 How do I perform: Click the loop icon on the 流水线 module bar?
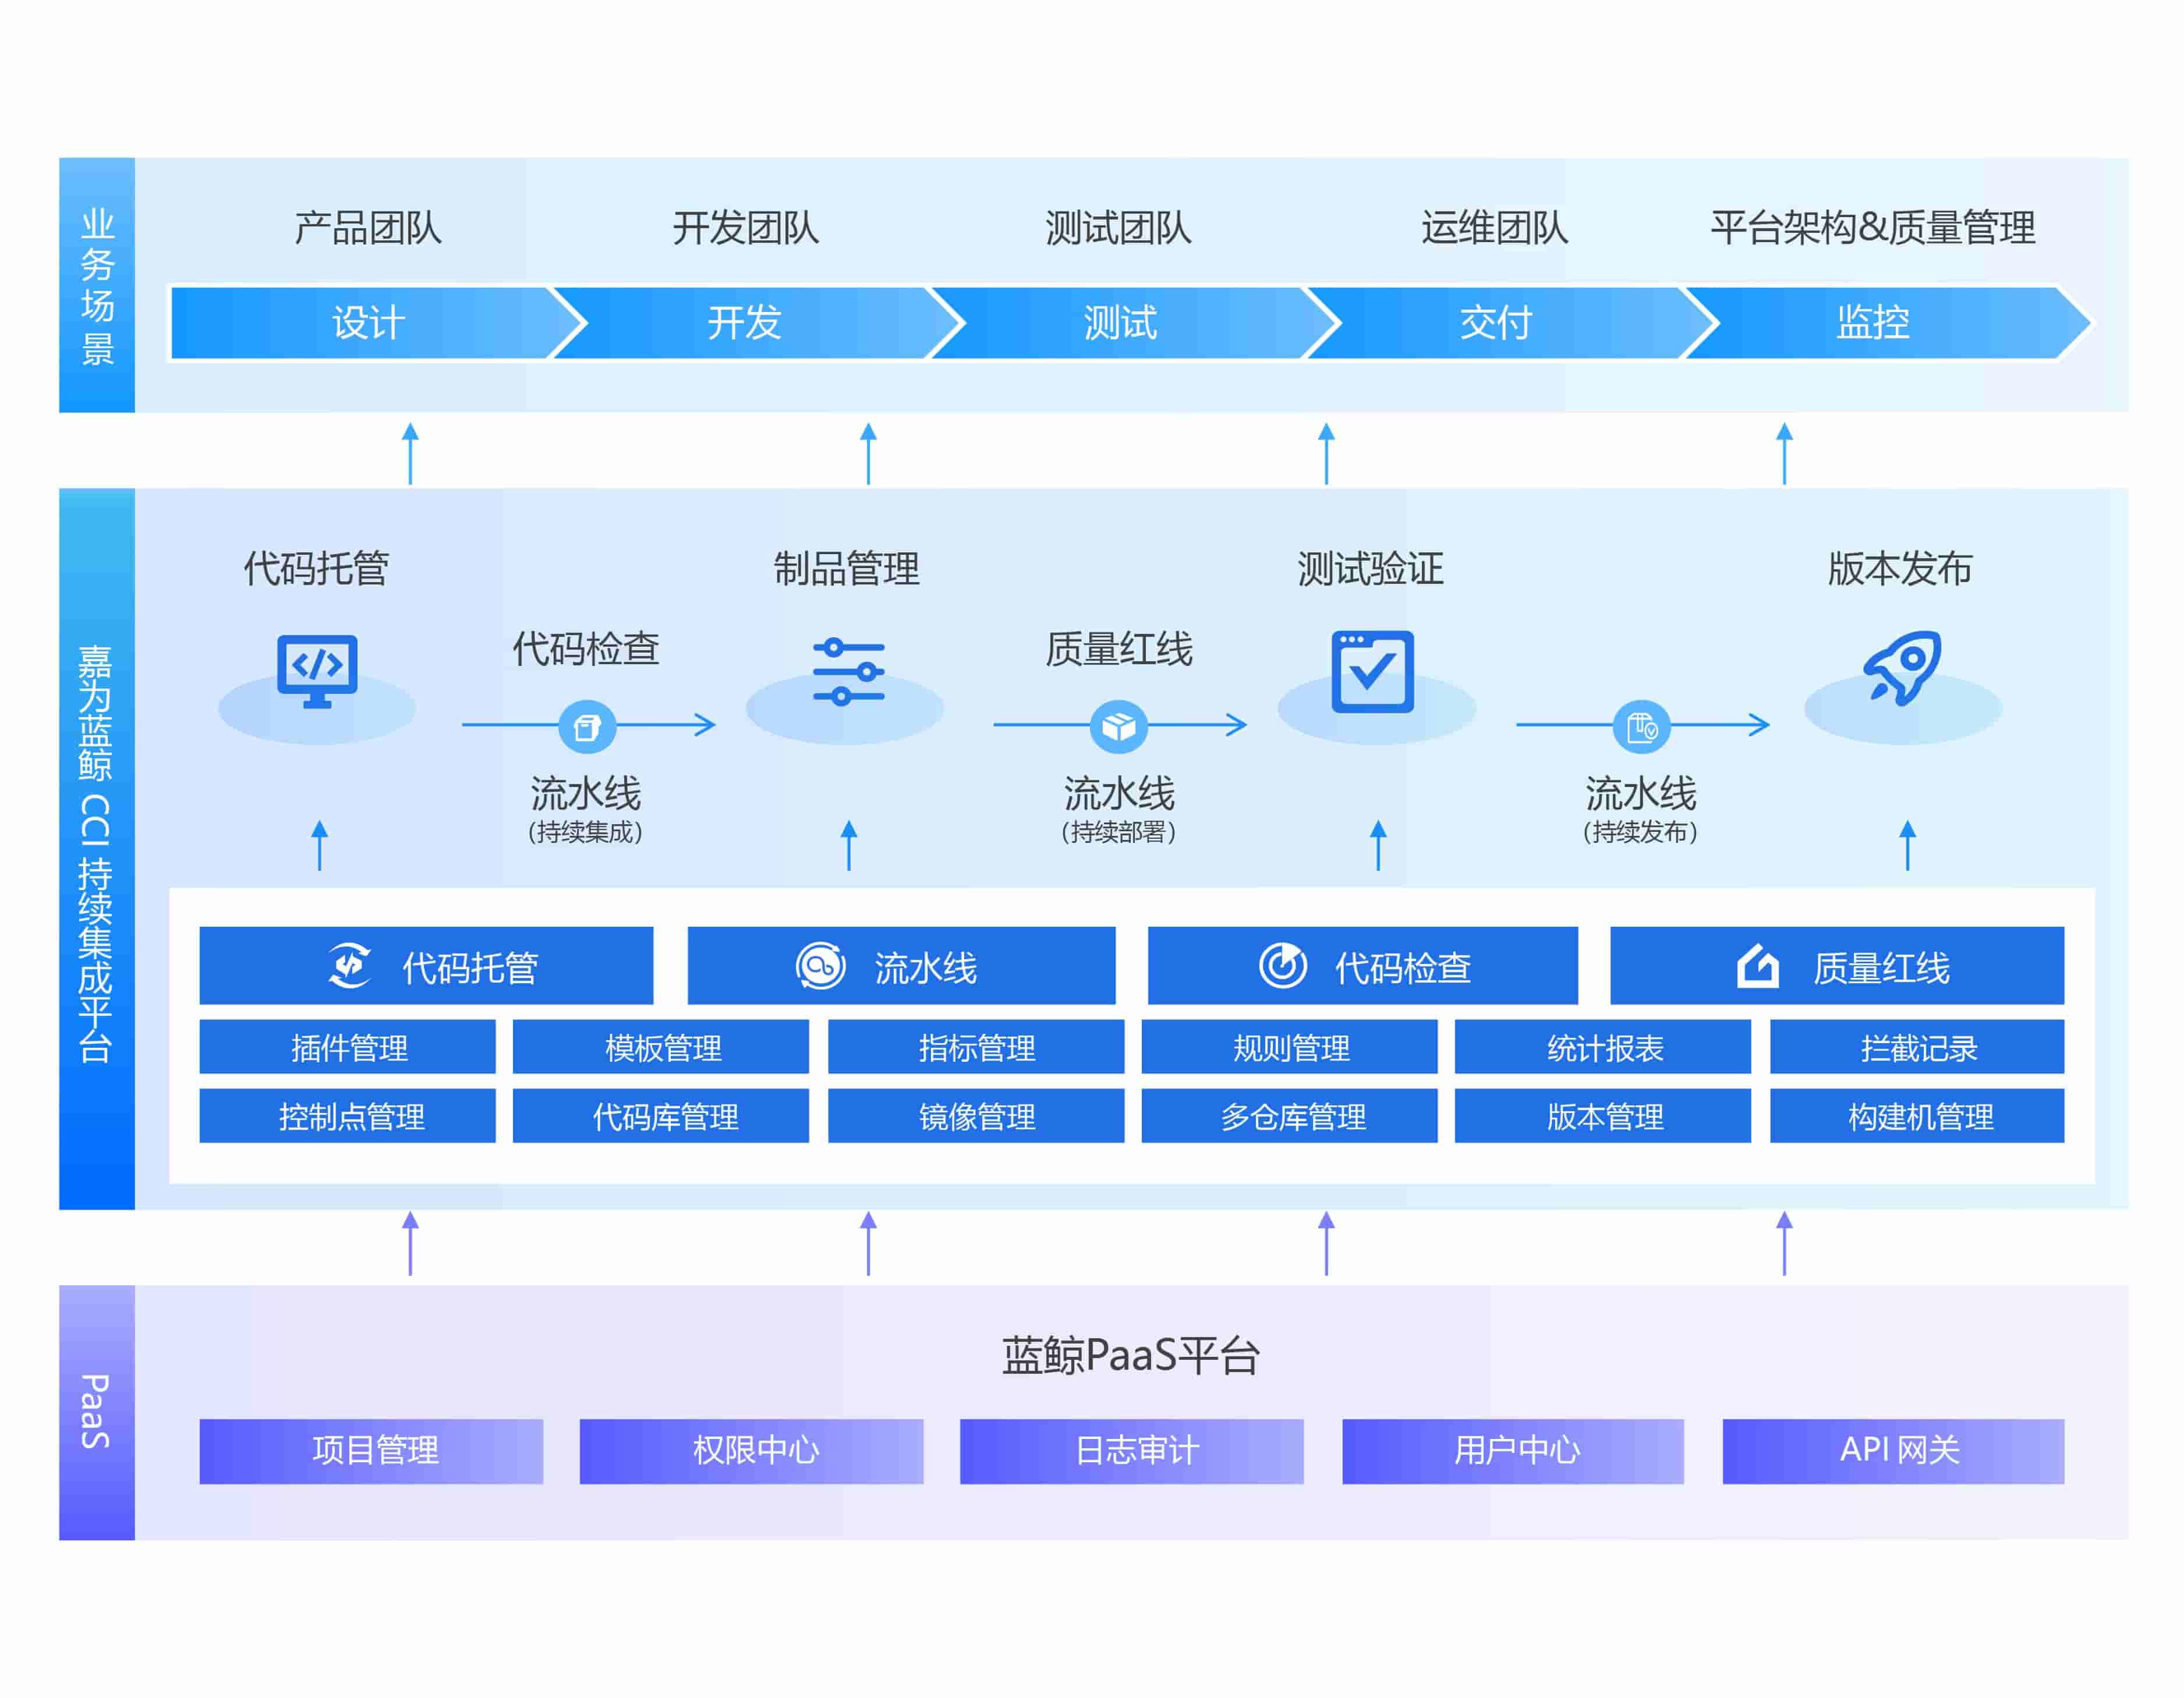[820, 965]
